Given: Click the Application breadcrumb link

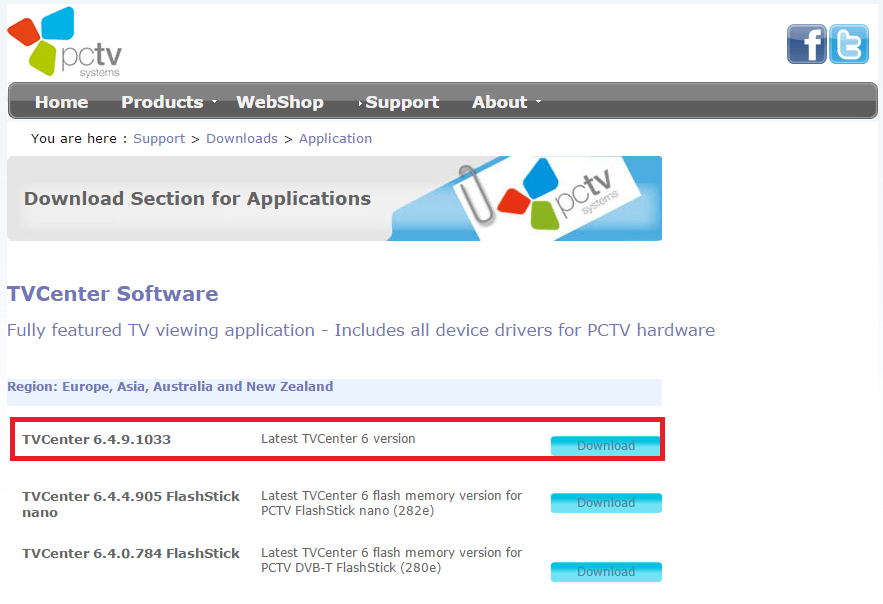Looking at the screenshot, I should (335, 139).
